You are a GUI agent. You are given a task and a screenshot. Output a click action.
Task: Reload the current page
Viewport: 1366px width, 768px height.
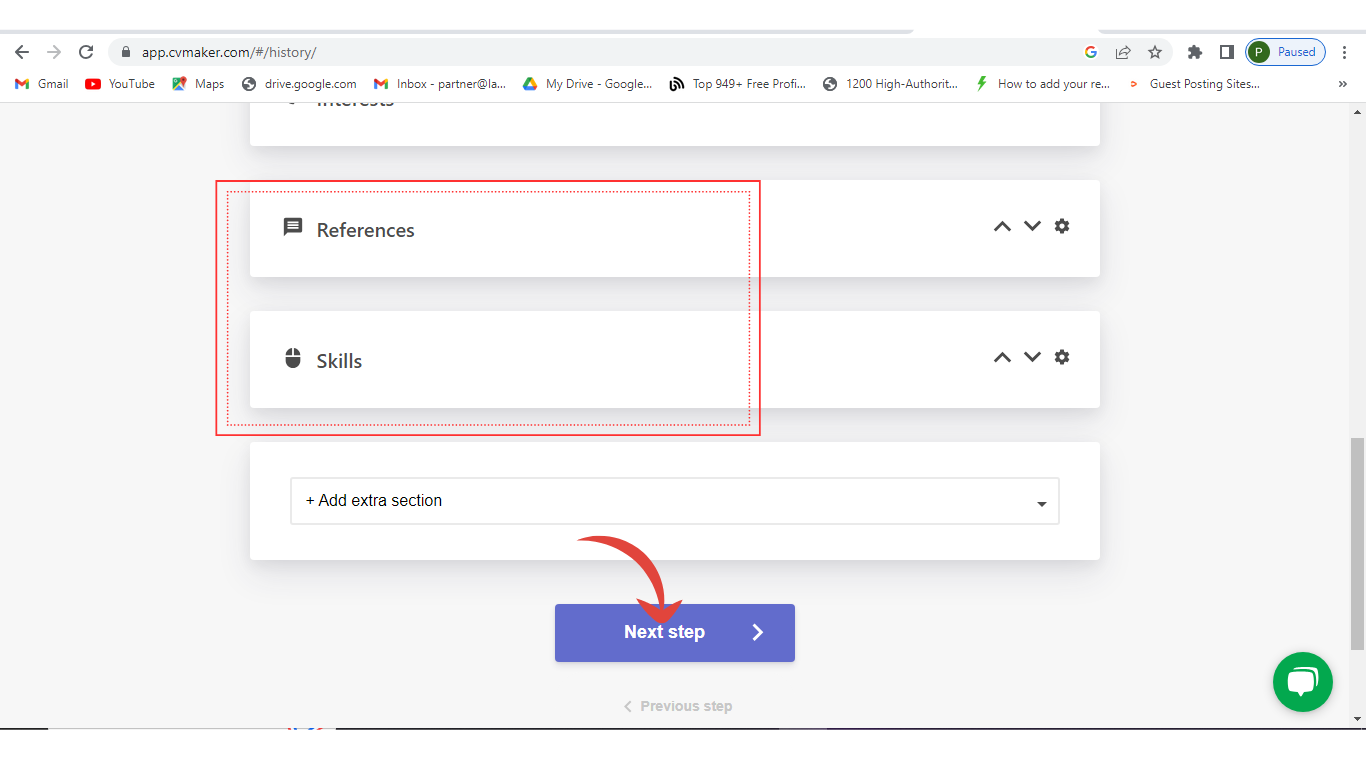[x=86, y=52]
